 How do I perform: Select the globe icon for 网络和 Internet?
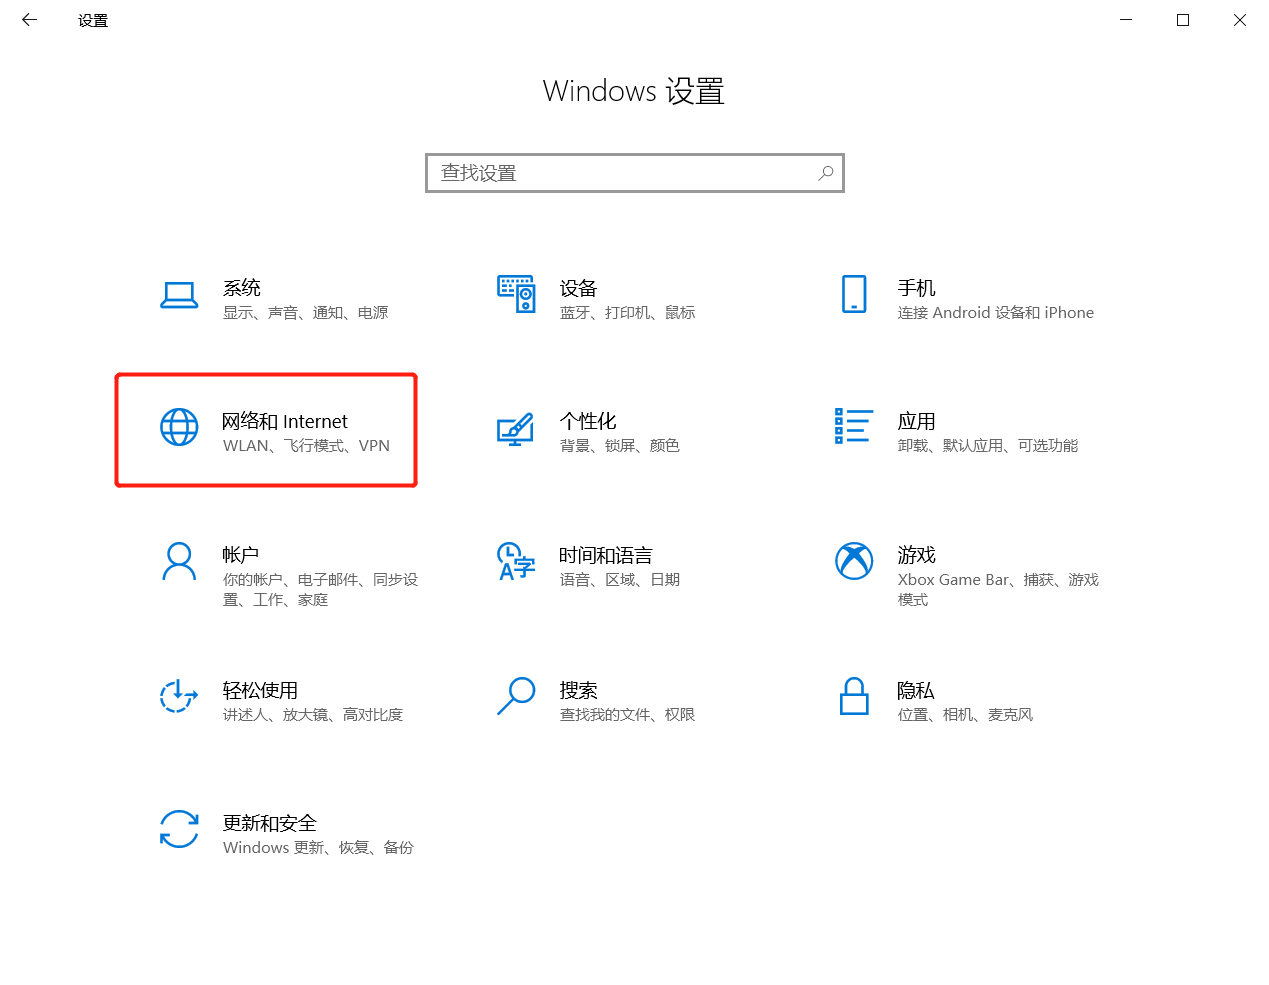click(x=179, y=427)
